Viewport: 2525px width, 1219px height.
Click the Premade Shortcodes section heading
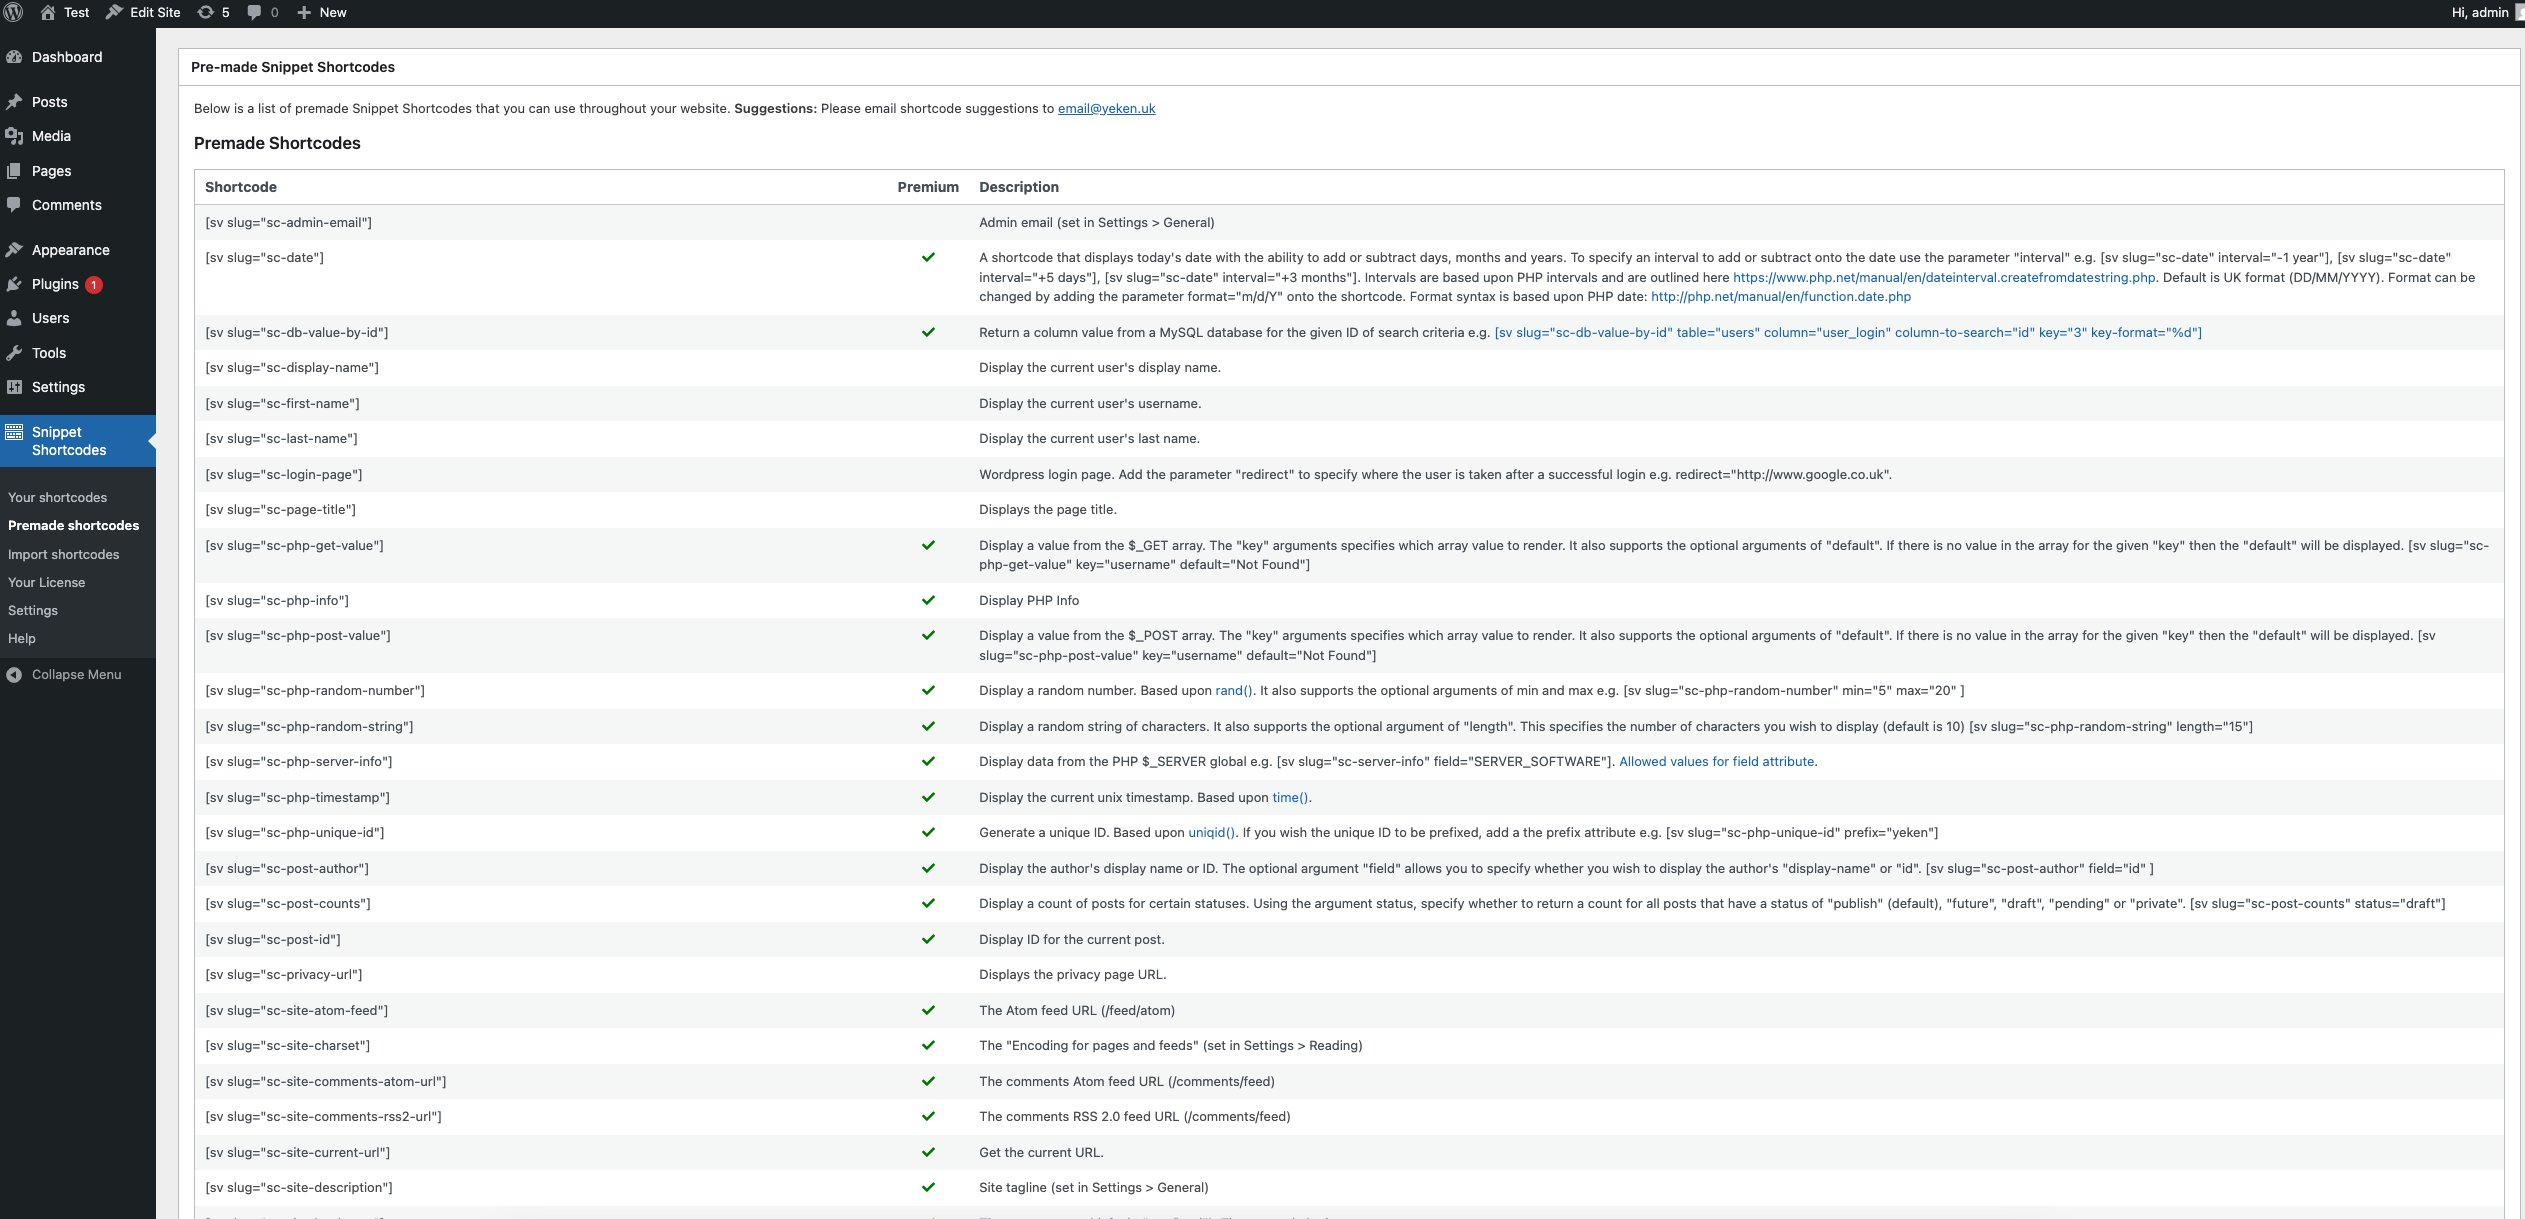277,143
